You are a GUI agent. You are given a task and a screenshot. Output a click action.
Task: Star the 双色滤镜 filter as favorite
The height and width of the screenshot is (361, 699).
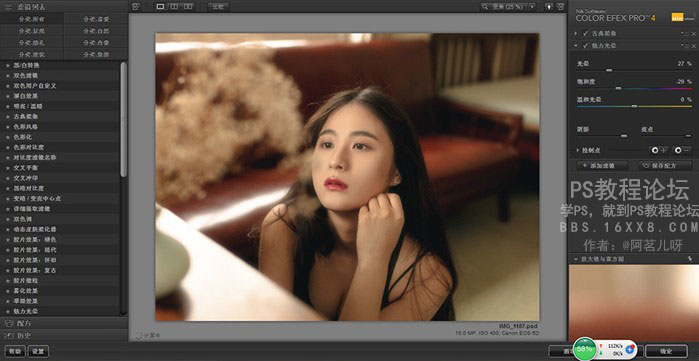coord(8,76)
